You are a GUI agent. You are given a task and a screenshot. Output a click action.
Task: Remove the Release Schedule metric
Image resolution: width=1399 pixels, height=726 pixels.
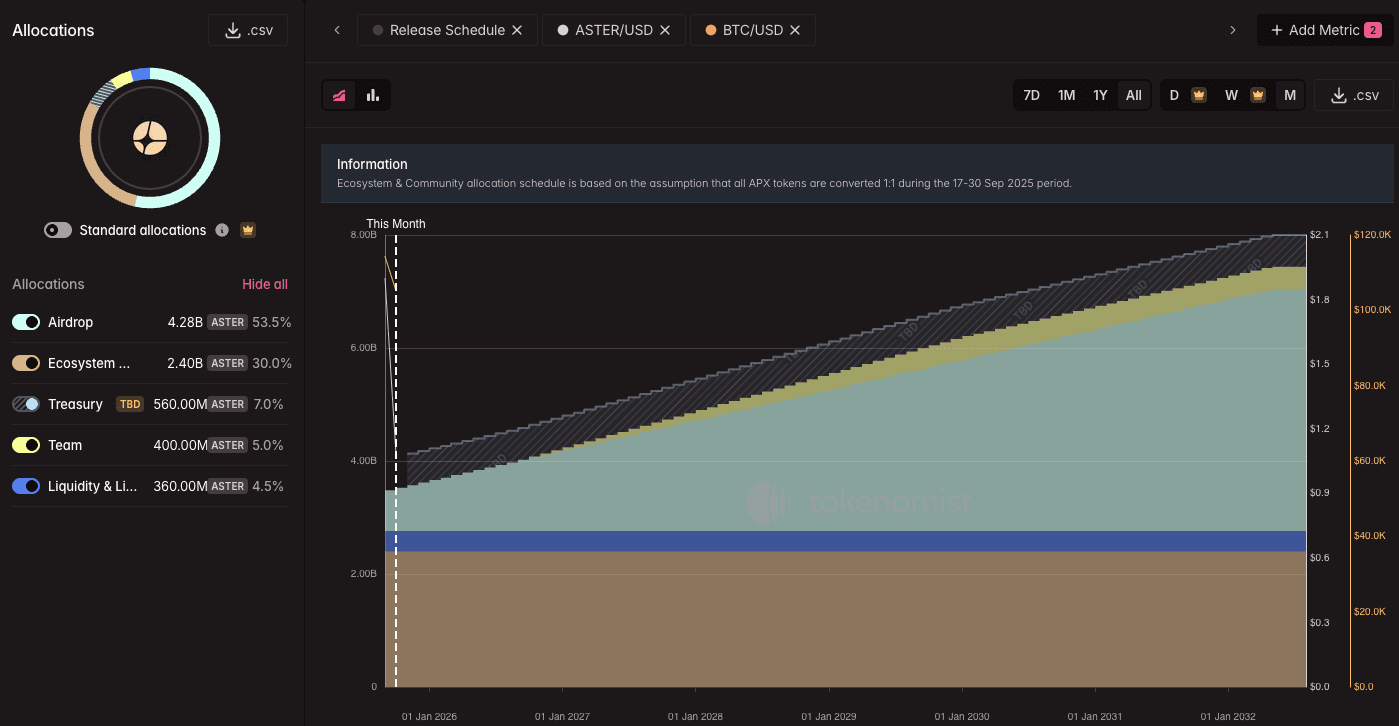point(517,30)
